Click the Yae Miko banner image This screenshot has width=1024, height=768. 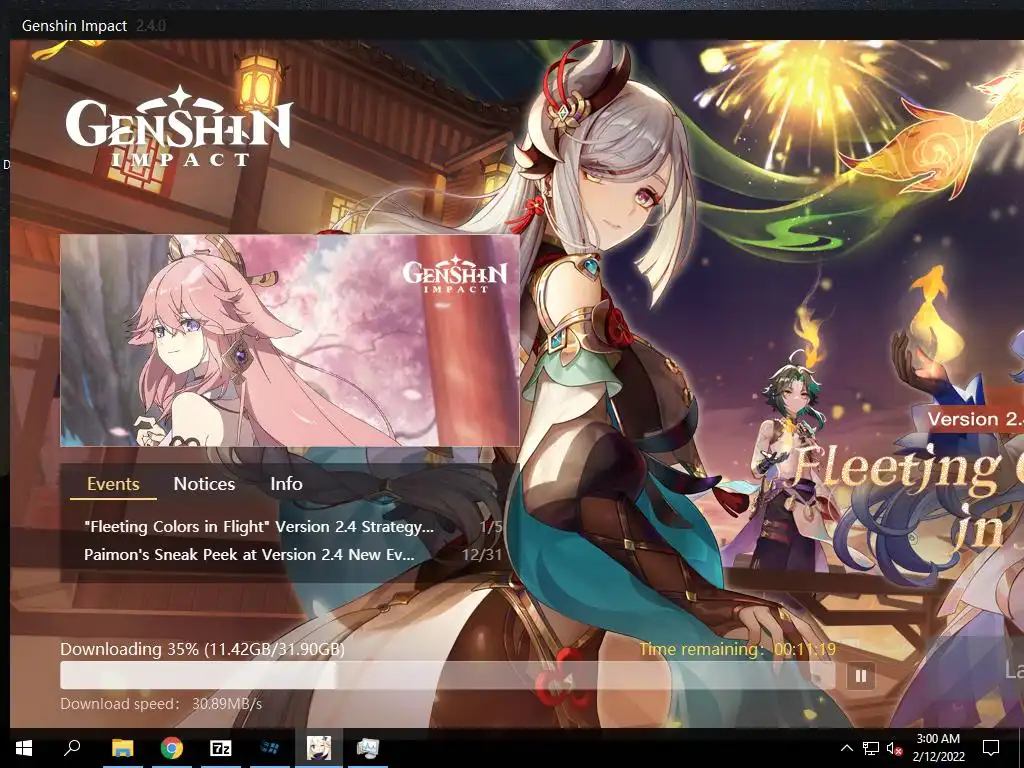(289, 340)
